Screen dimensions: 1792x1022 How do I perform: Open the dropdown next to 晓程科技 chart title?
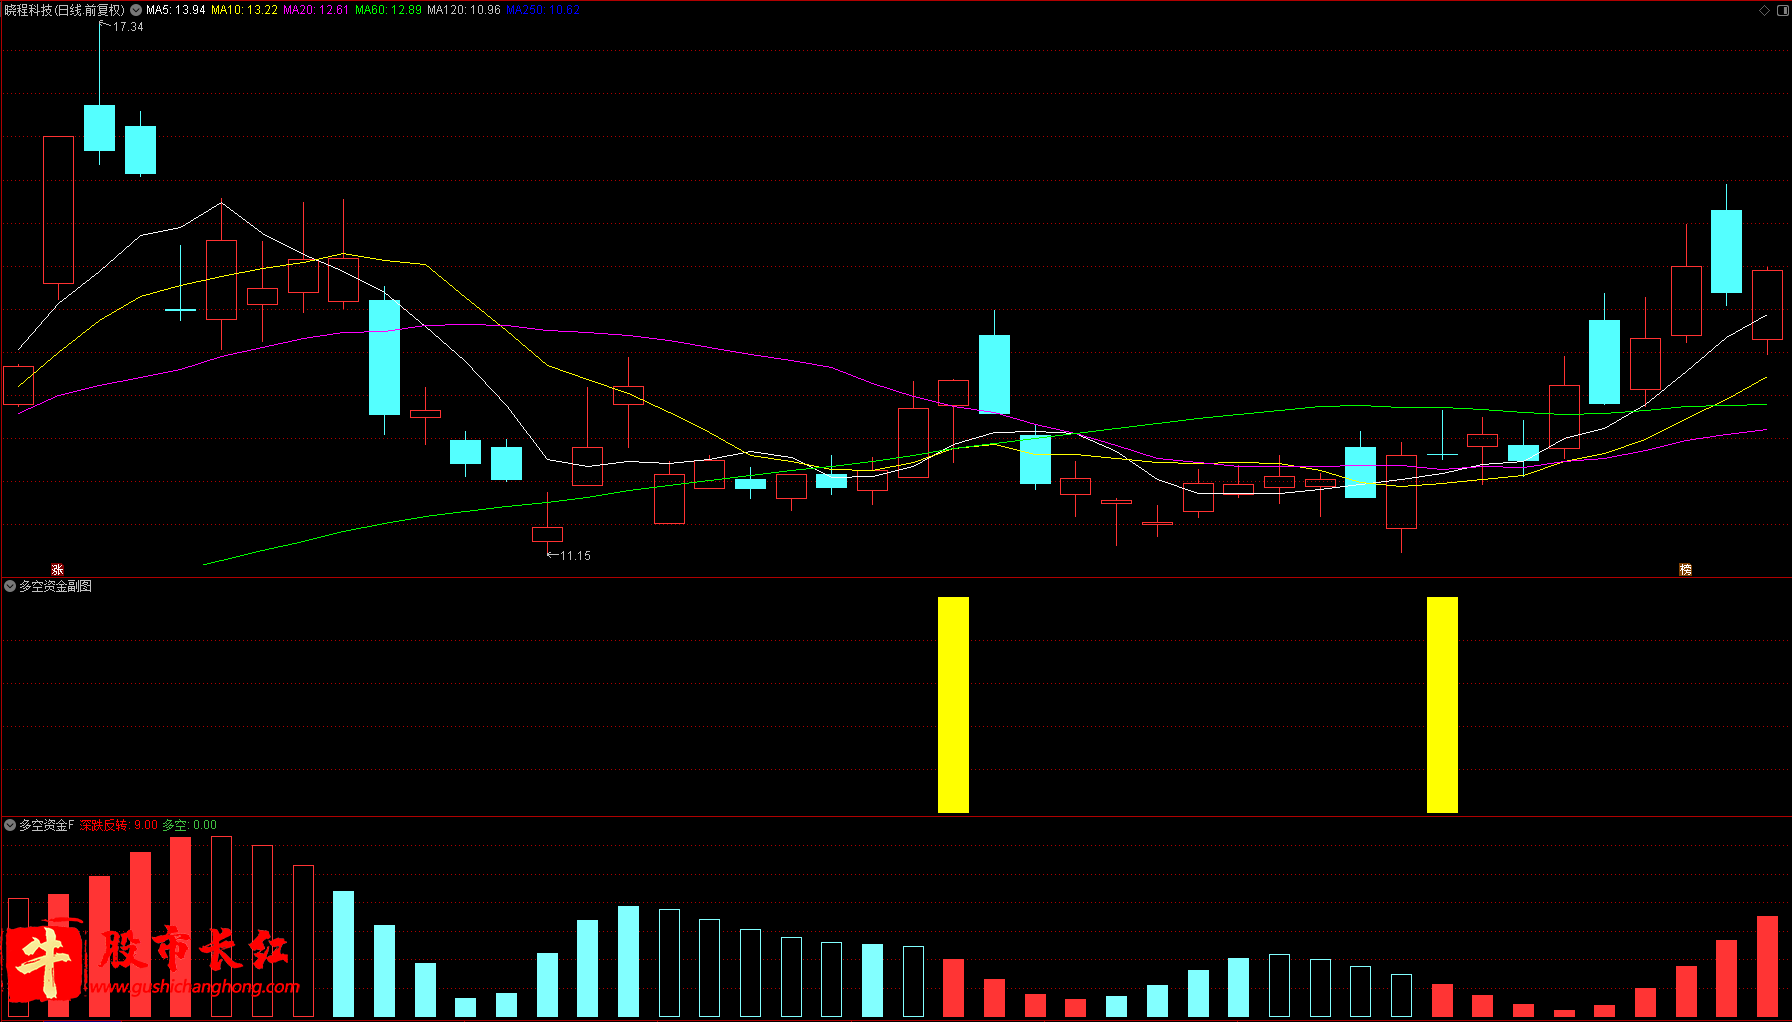136,10
